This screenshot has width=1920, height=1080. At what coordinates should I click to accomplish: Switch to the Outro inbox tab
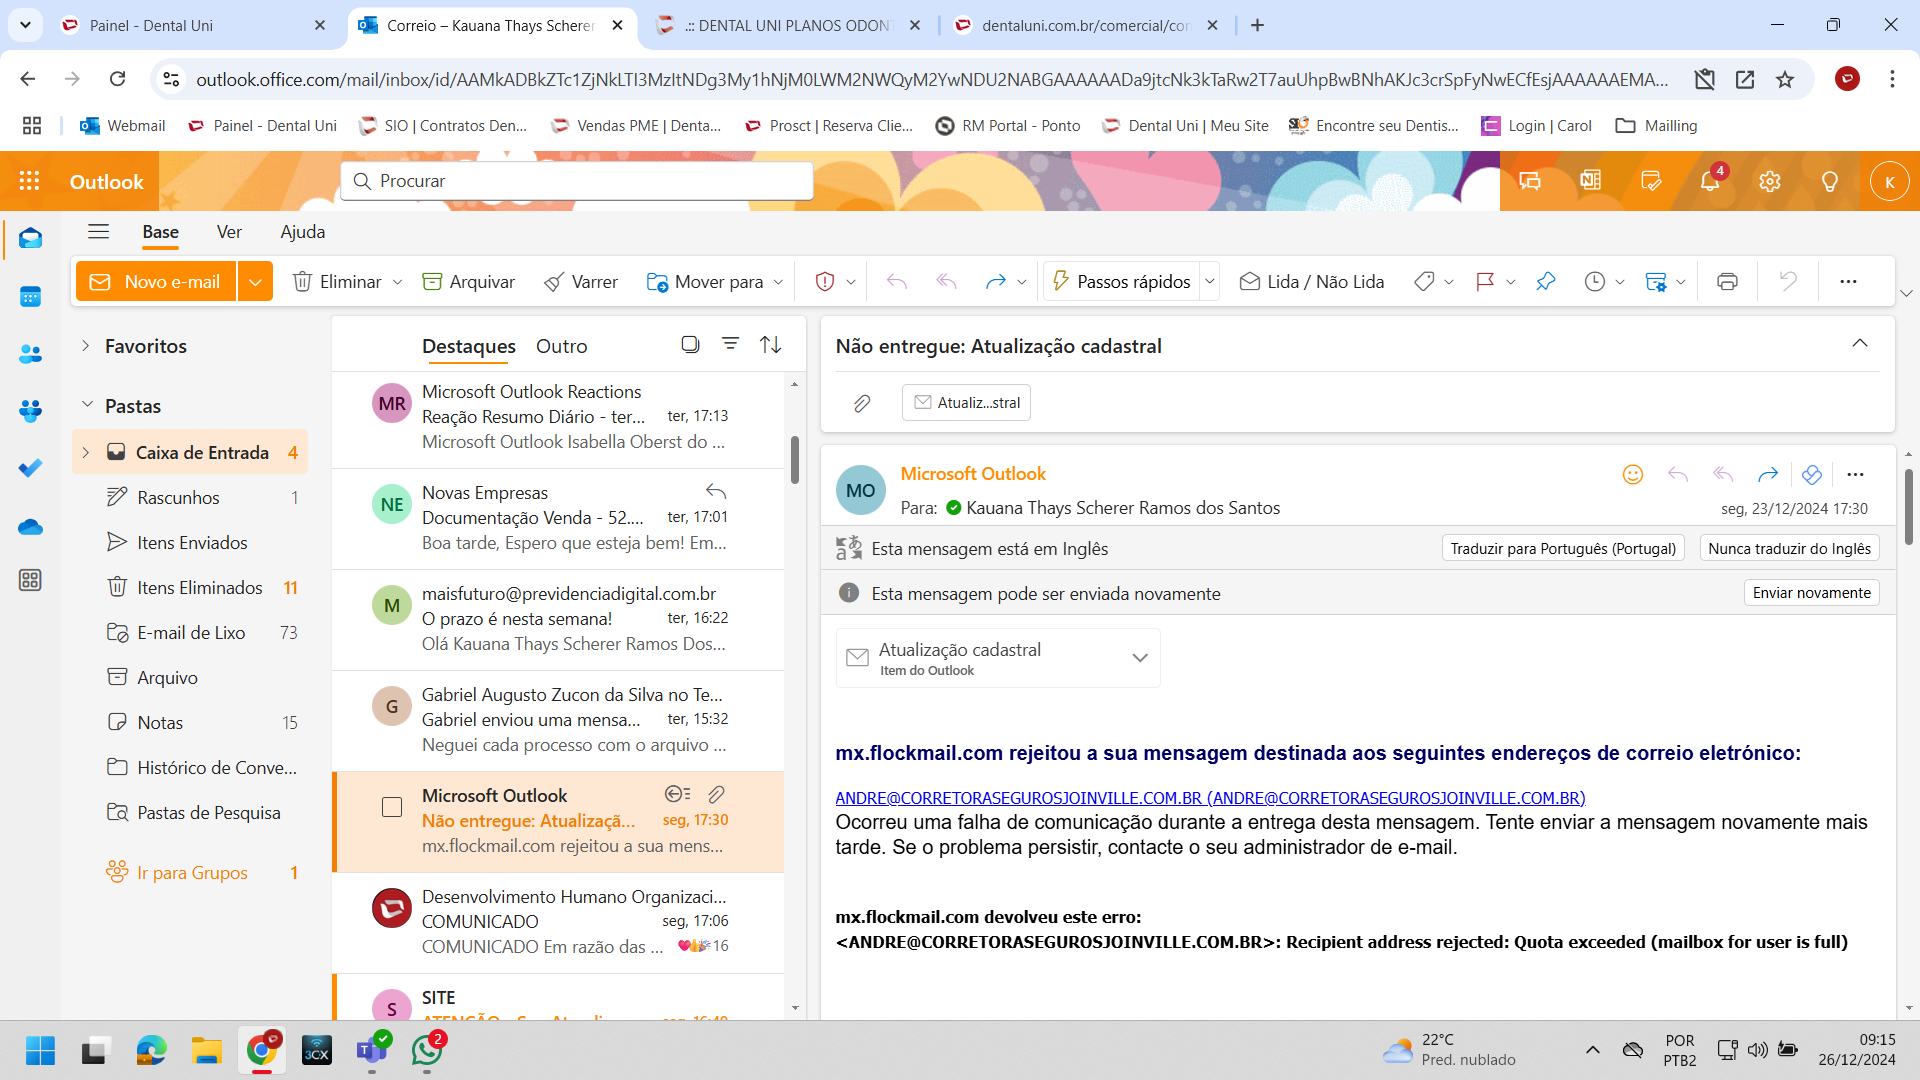(x=561, y=346)
